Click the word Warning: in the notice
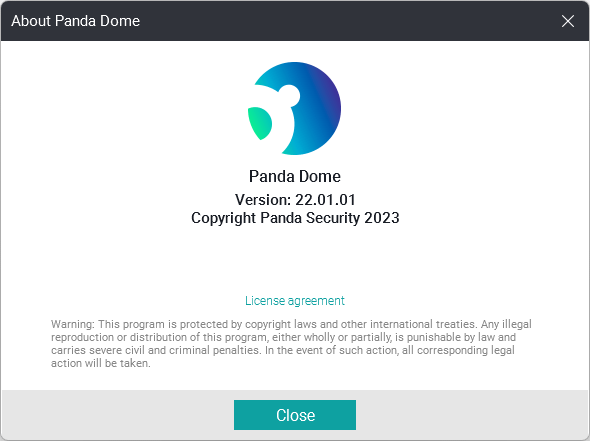The height and width of the screenshot is (441, 590). 73,324
